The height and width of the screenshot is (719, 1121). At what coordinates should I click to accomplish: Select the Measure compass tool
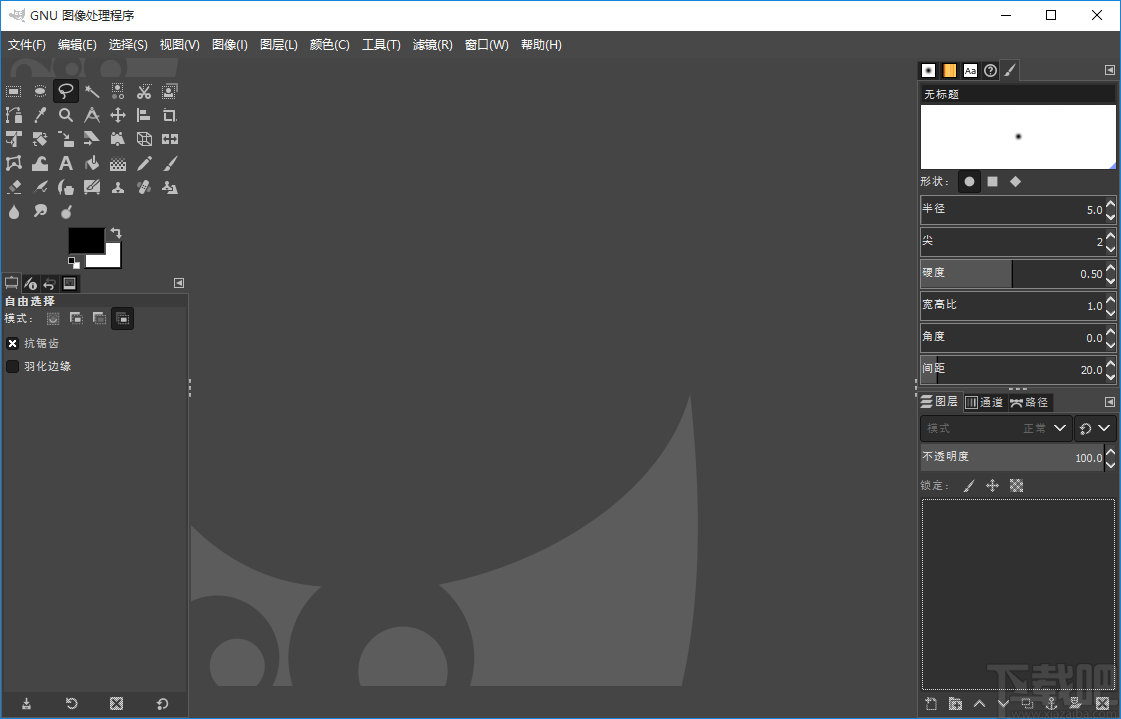pos(92,115)
